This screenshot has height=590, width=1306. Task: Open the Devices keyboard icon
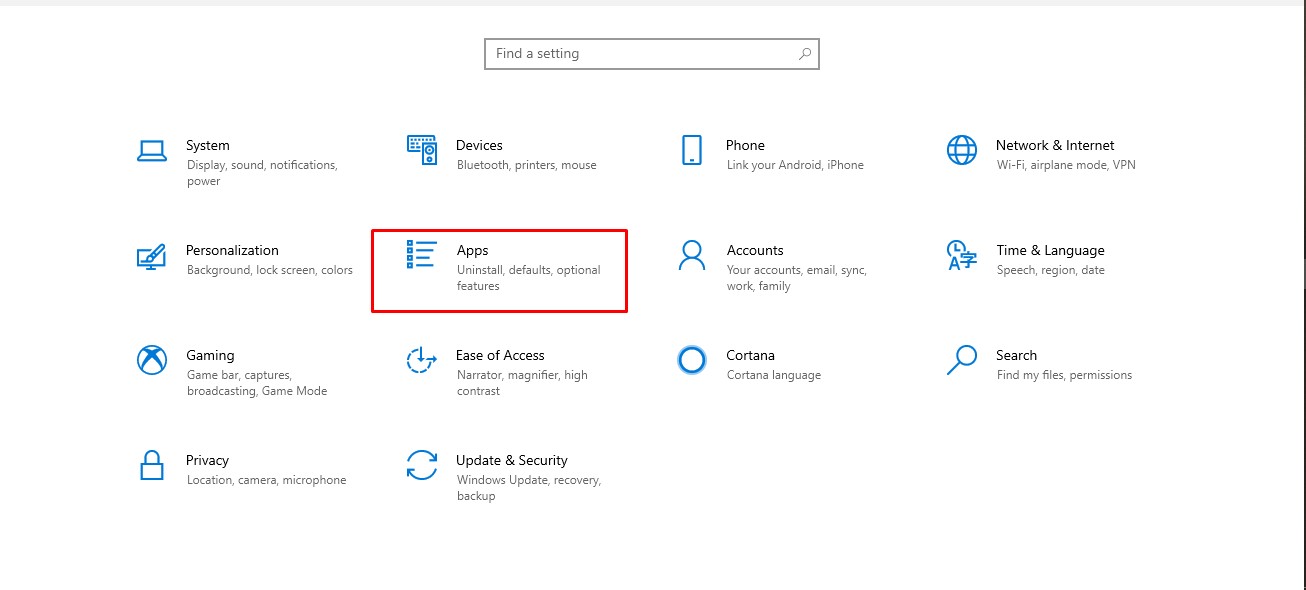pyautogui.click(x=422, y=150)
